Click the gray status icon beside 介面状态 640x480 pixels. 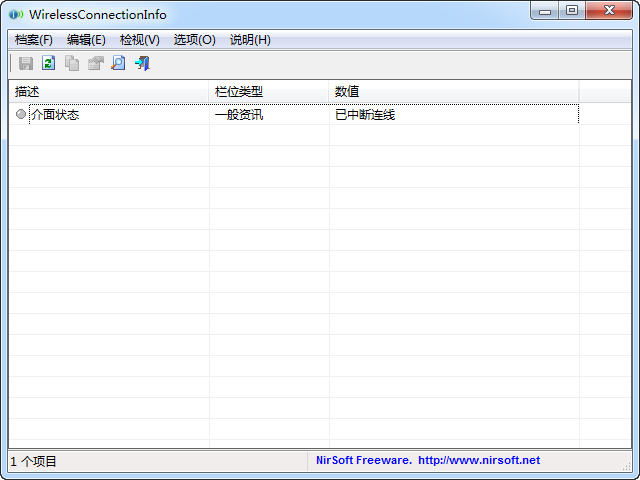(x=21, y=114)
